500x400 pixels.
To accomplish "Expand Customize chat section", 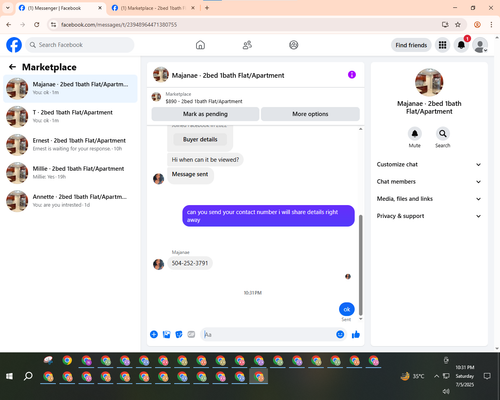I will click(429, 164).
